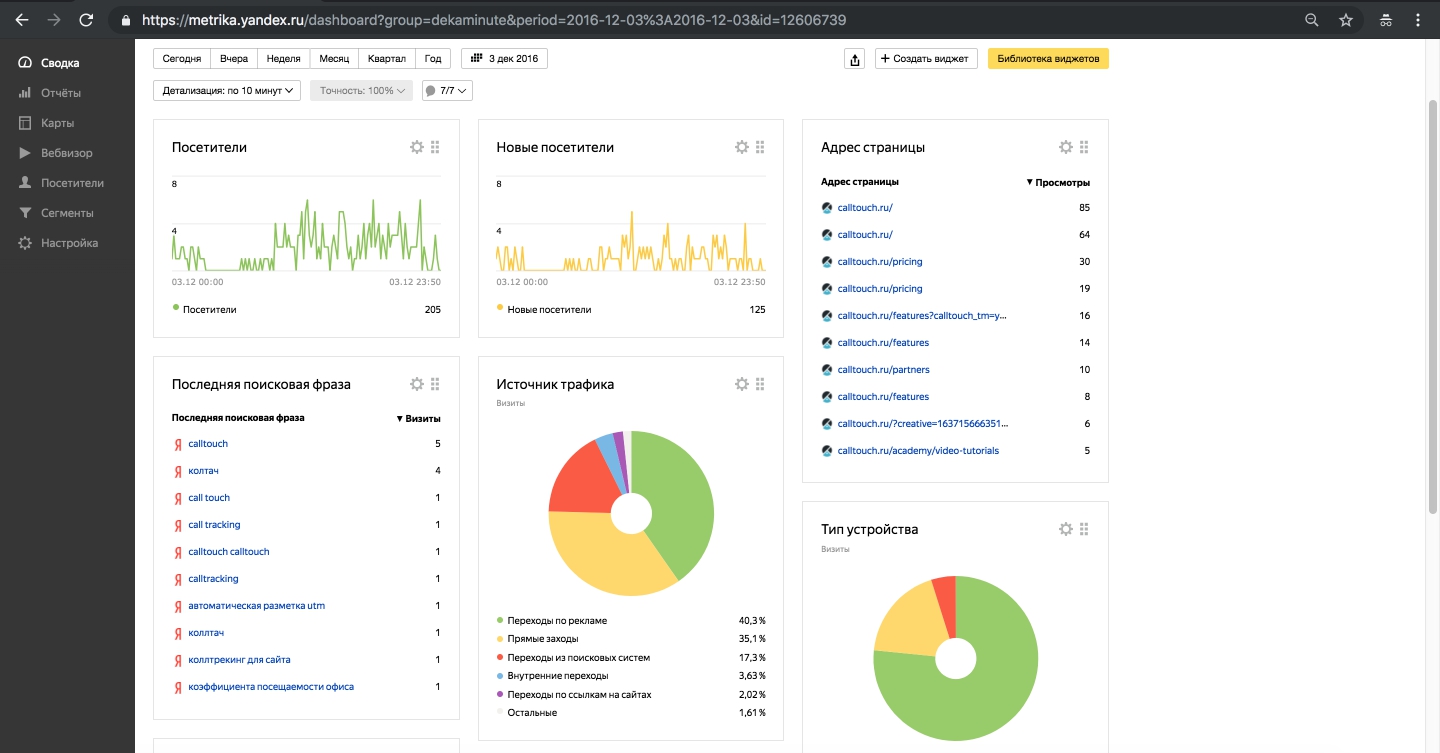Image resolution: width=1440 pixels, height=753 pixels.
Task: Sort search phrases by Визиты column
Action: coord(418,418)
